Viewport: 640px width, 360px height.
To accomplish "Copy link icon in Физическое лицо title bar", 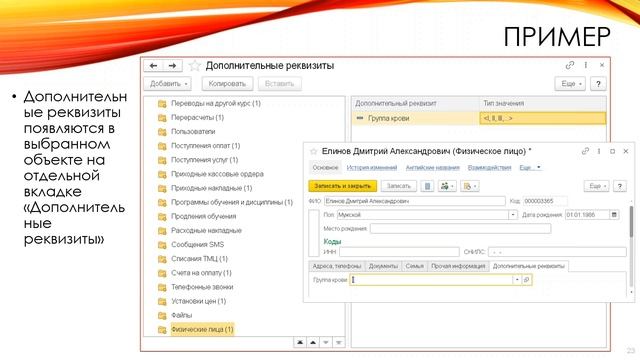I will coord(585,151).
